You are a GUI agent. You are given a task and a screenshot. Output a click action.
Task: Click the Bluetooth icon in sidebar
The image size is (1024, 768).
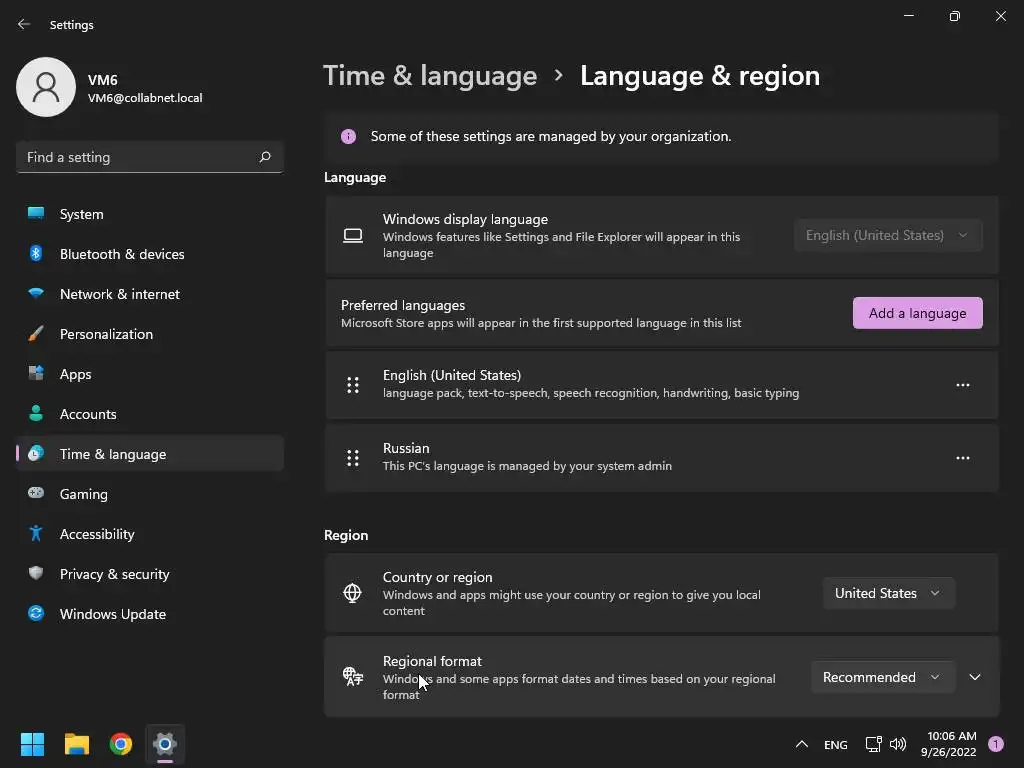[x=36, y=253]
